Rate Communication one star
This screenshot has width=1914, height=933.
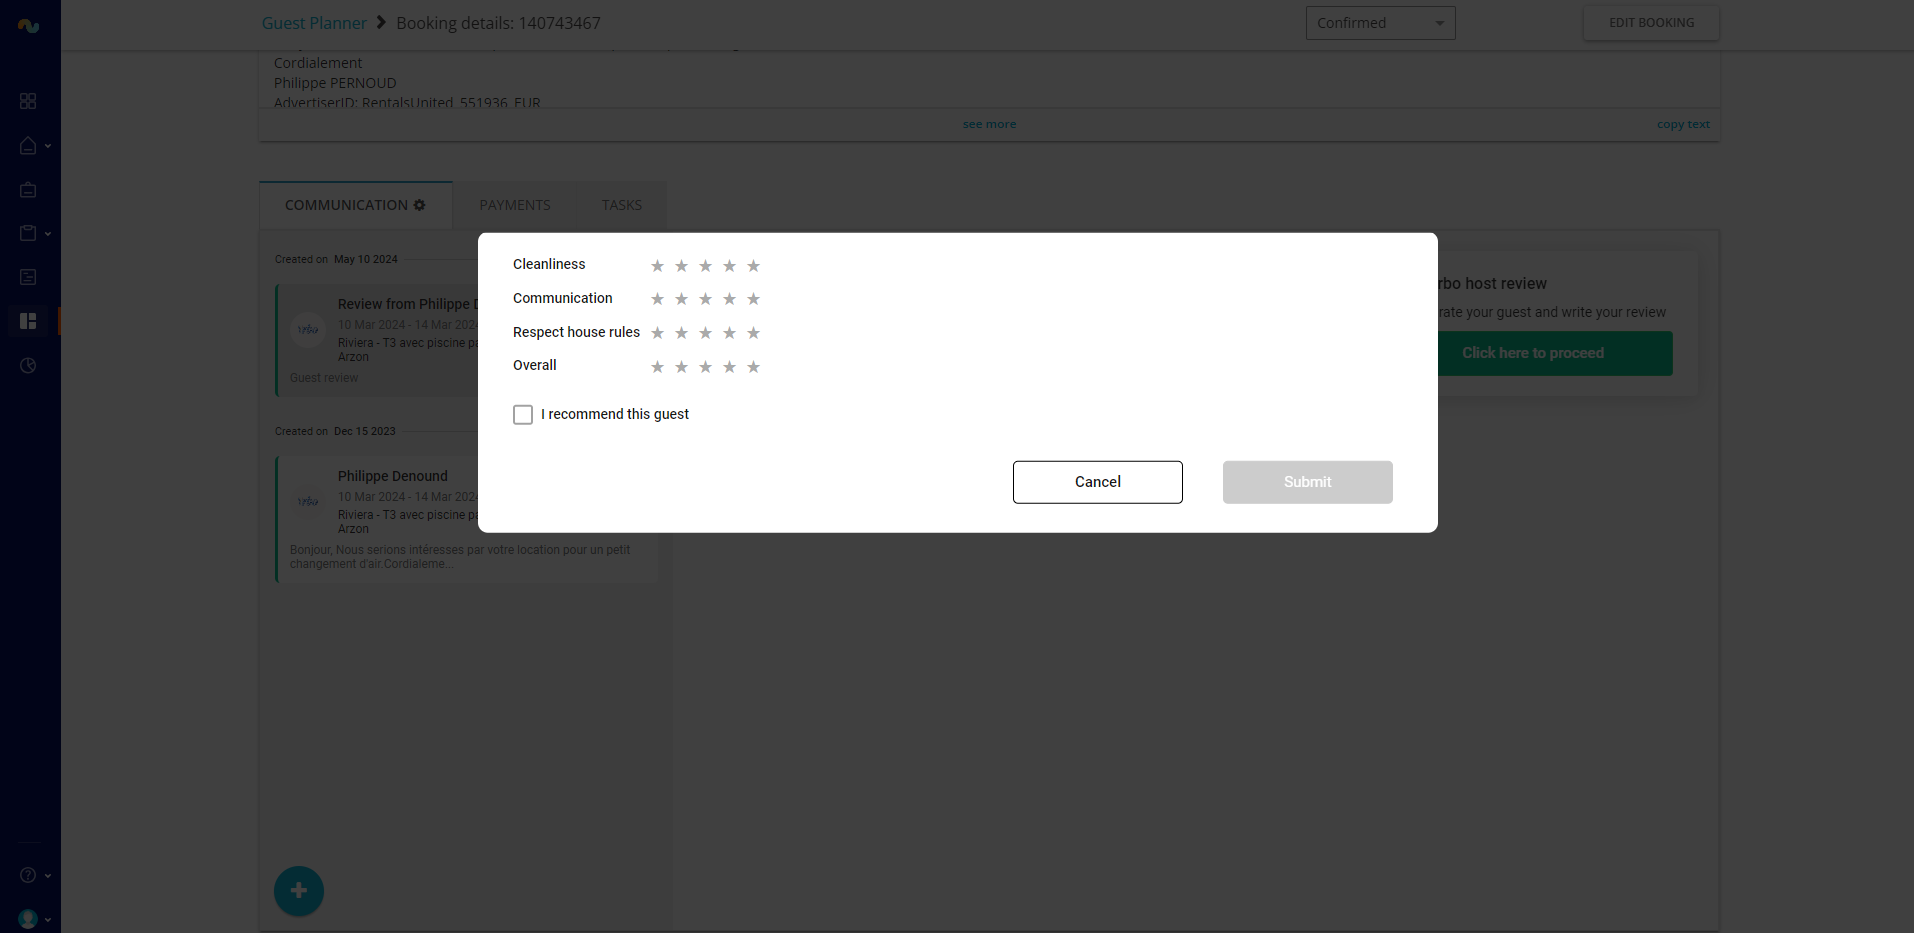pyautogui.click(x=657, y=299)
